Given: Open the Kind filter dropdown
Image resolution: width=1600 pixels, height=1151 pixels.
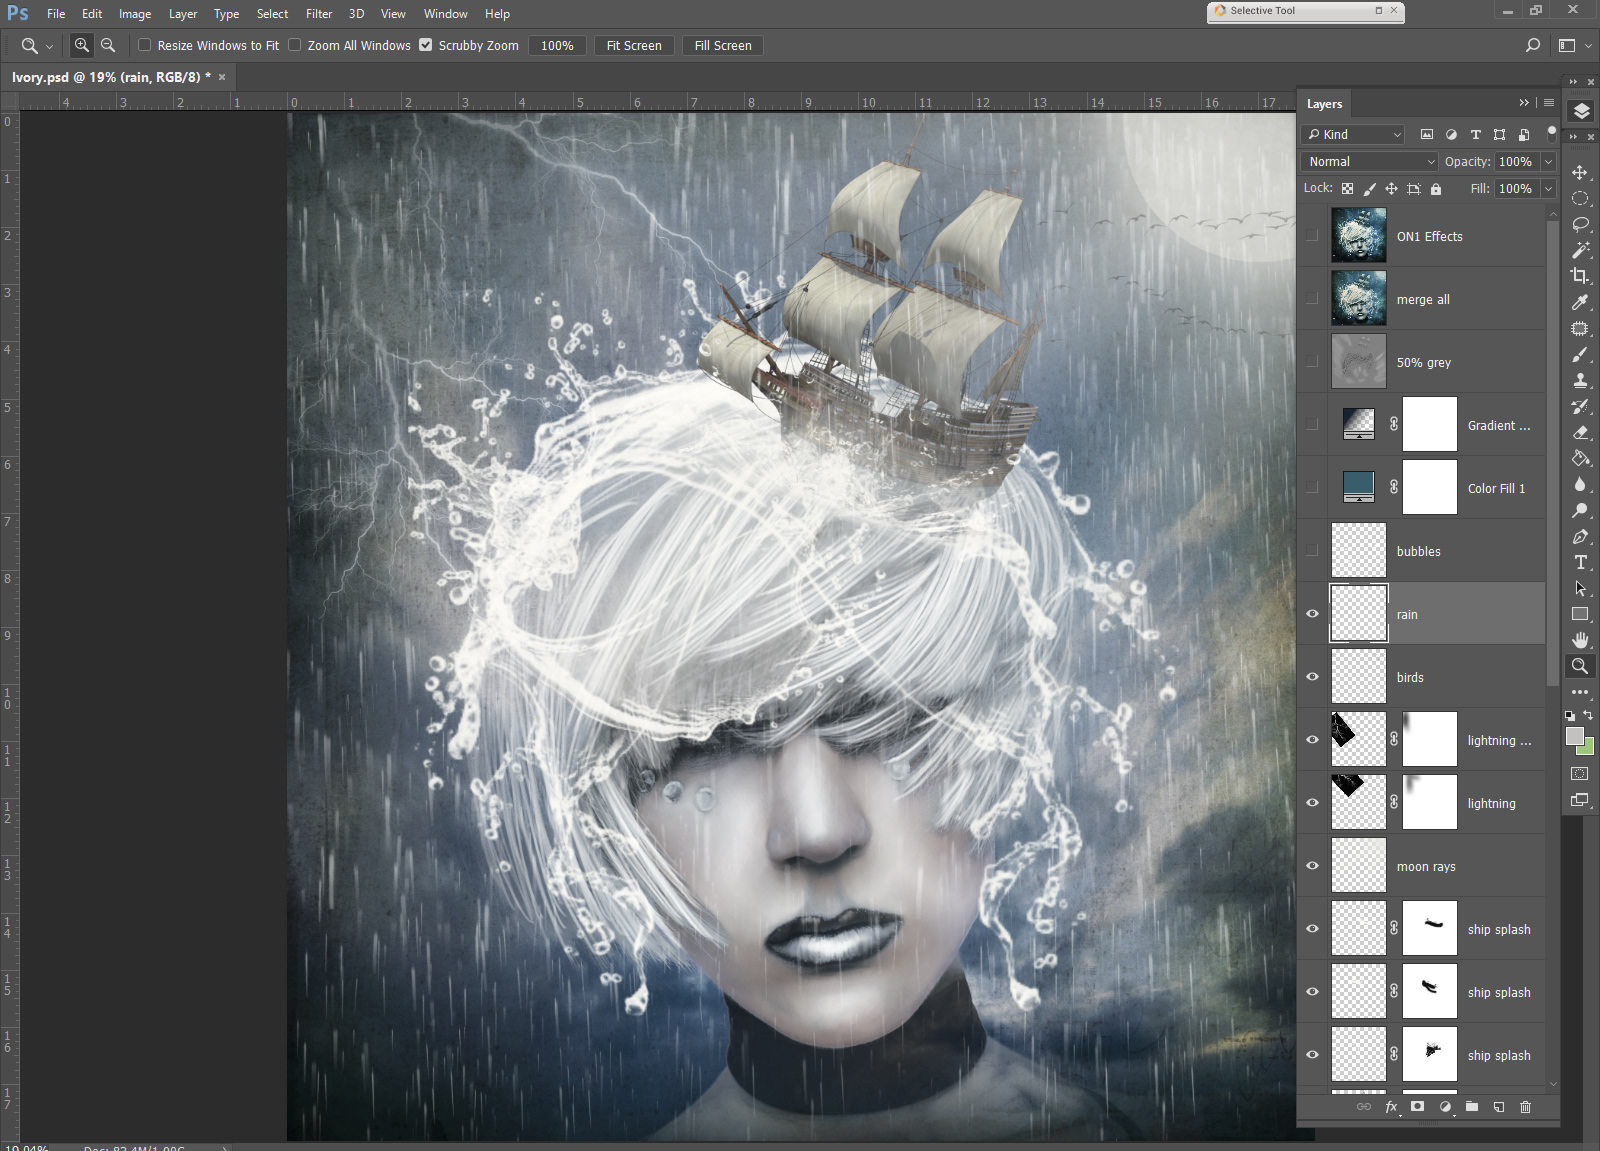Looking at the screenshot, I should pyautogui.click(x=1353, y=134).
